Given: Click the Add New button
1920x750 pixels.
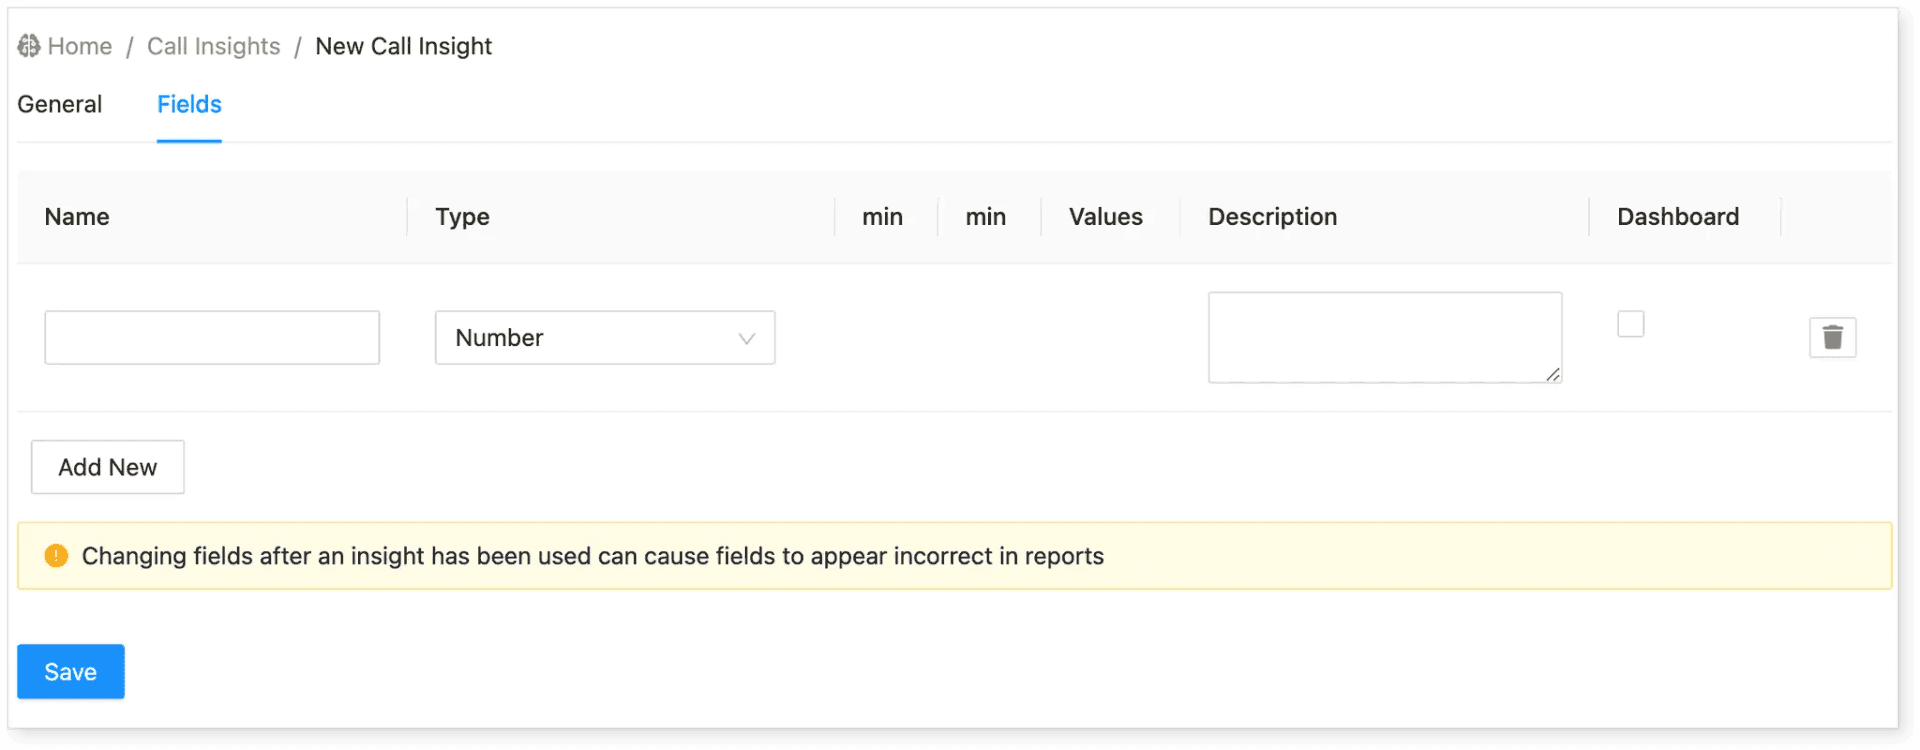Looking at the screenshot, I should pyautogui.click(x=107, y=467).
